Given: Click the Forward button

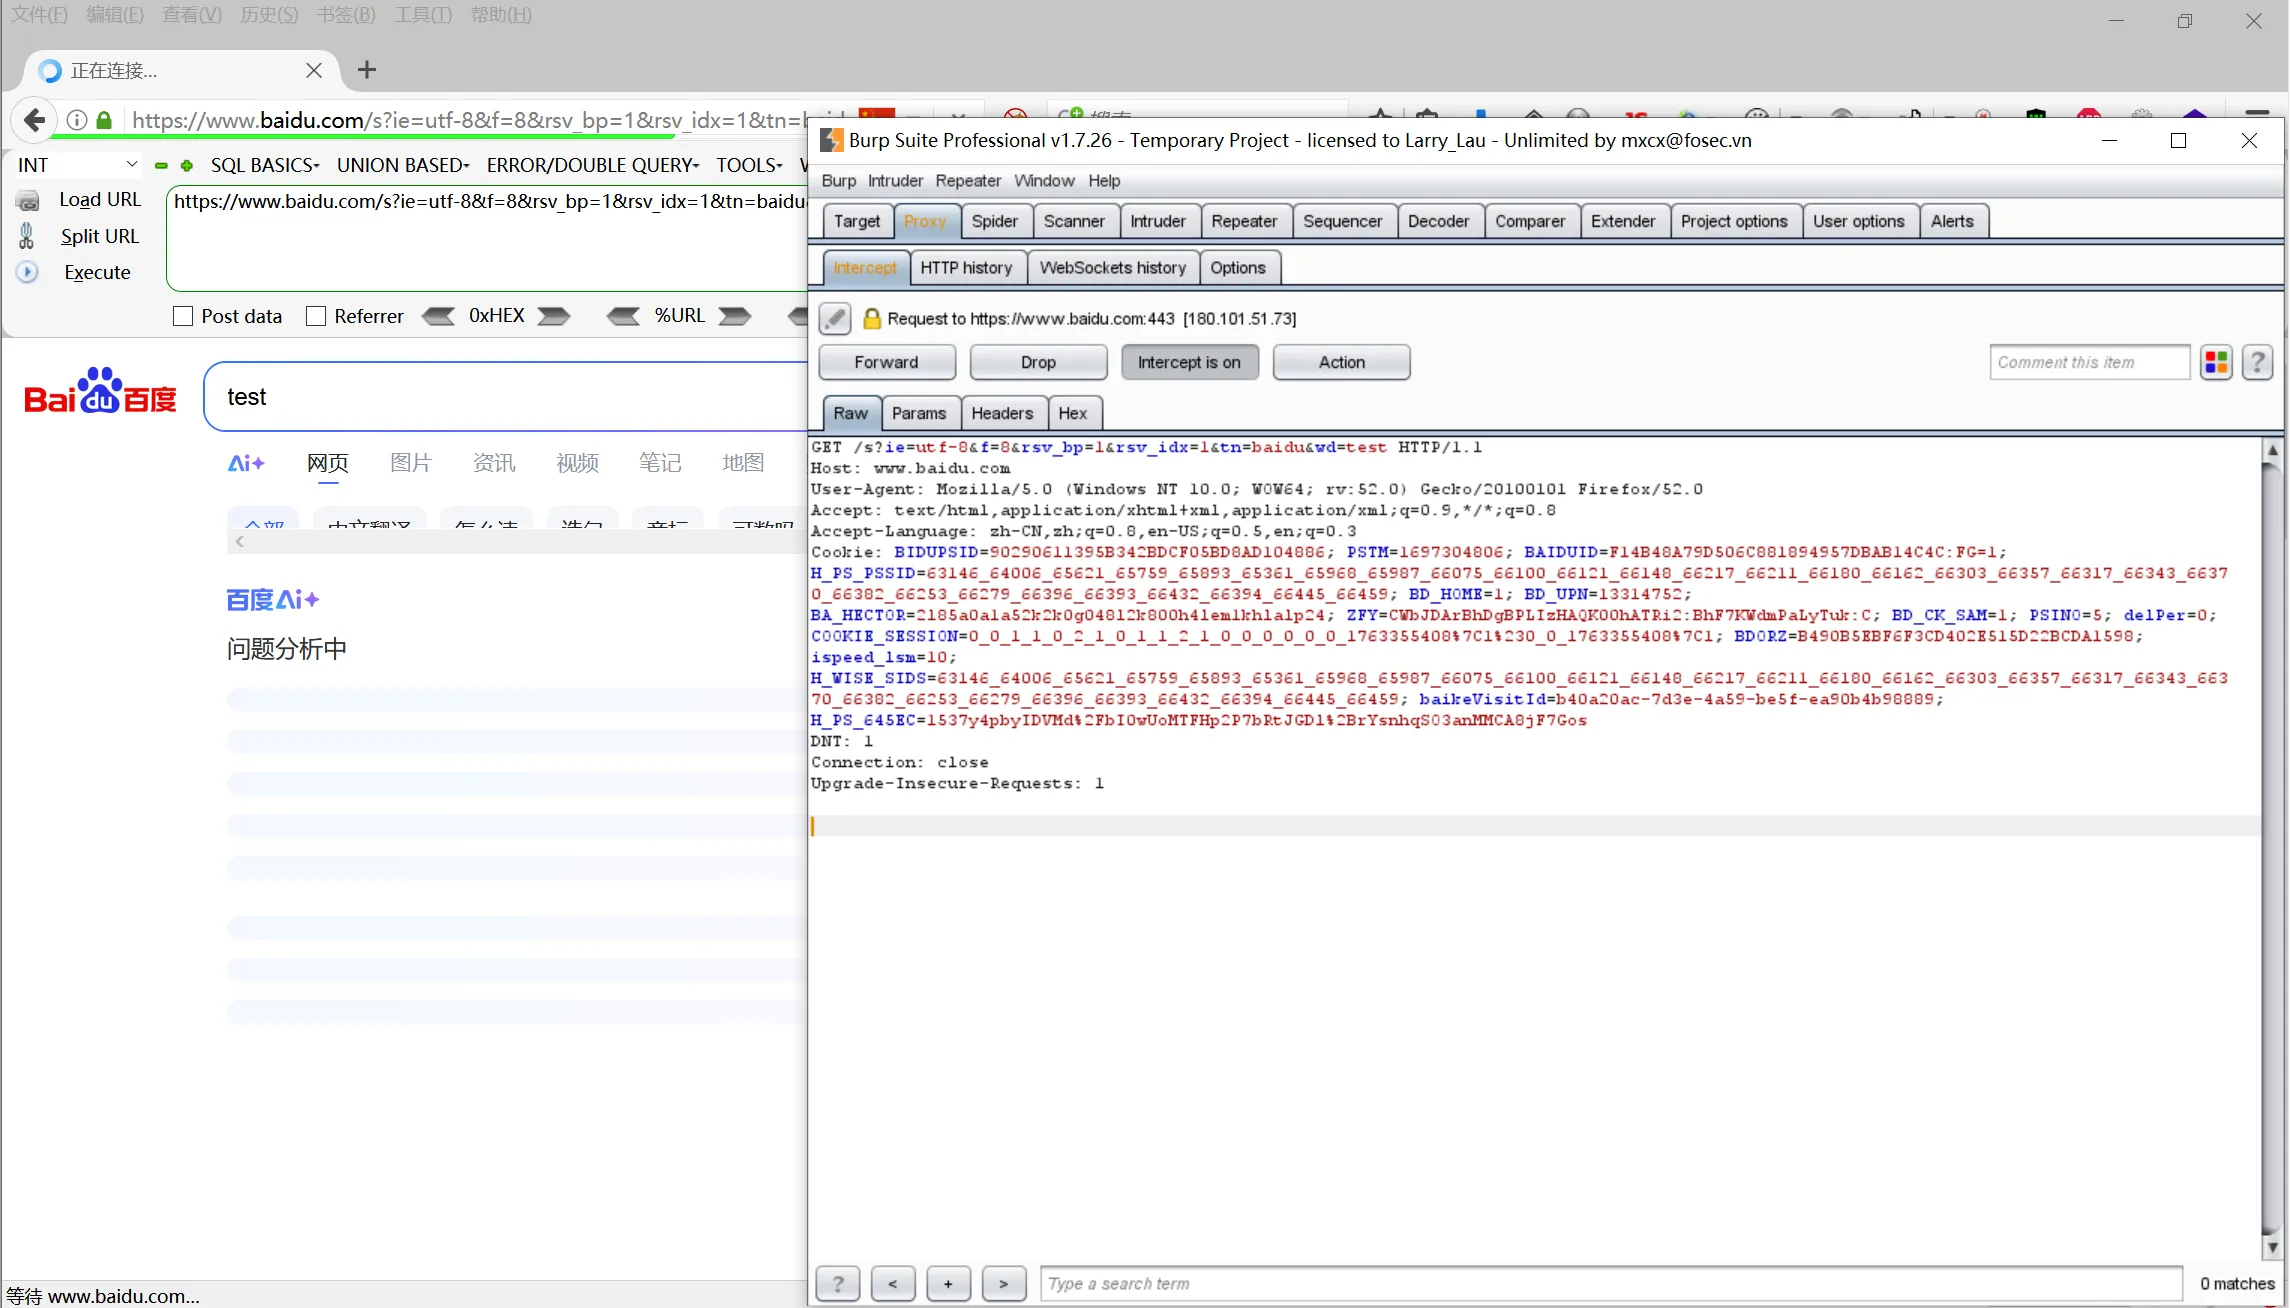Looking at the screenshot, I should click(886, 362).
